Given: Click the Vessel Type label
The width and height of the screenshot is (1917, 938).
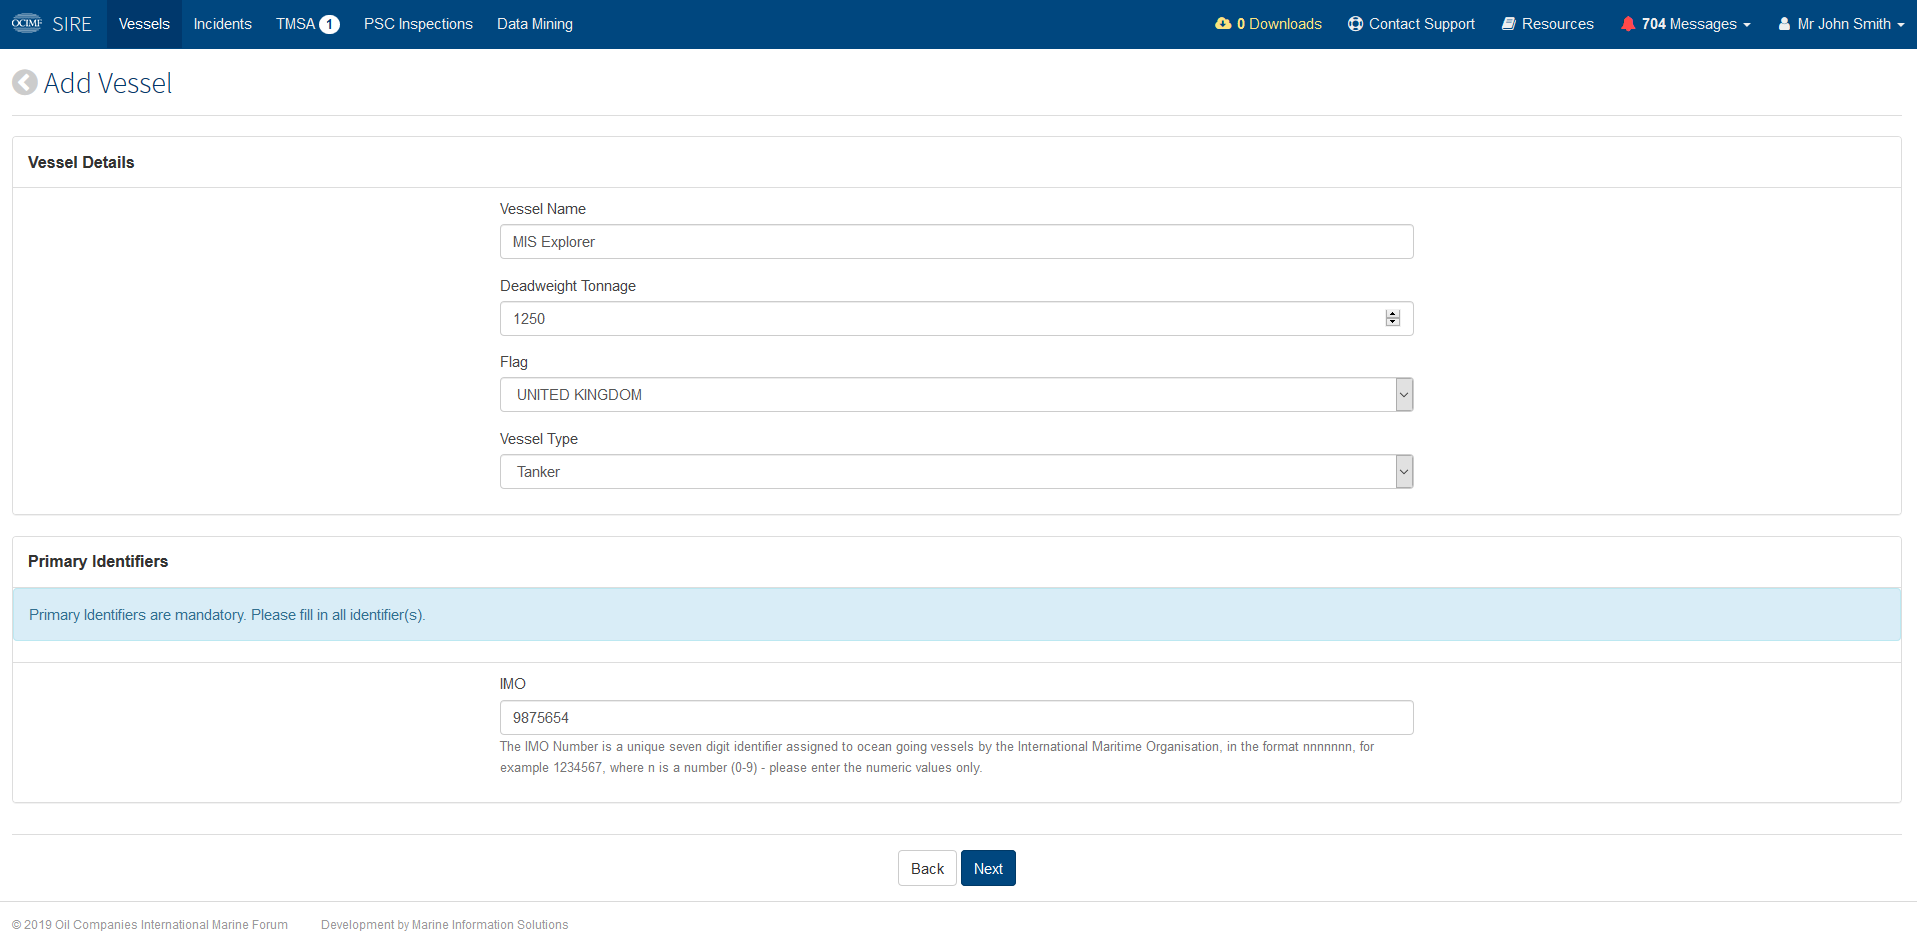Looking at the screenshot, I should 539,439.
